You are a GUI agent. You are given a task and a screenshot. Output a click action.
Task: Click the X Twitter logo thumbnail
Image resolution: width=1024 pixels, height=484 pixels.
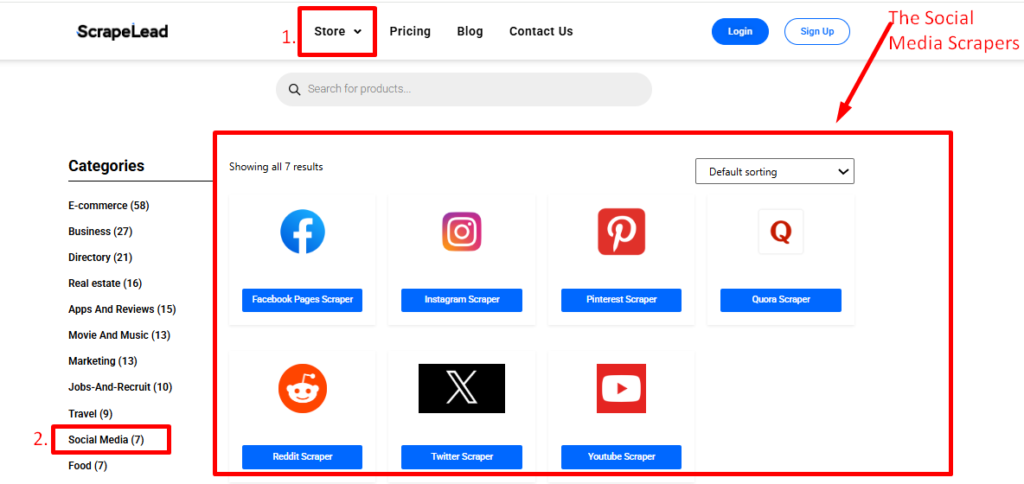click(462, 389)
